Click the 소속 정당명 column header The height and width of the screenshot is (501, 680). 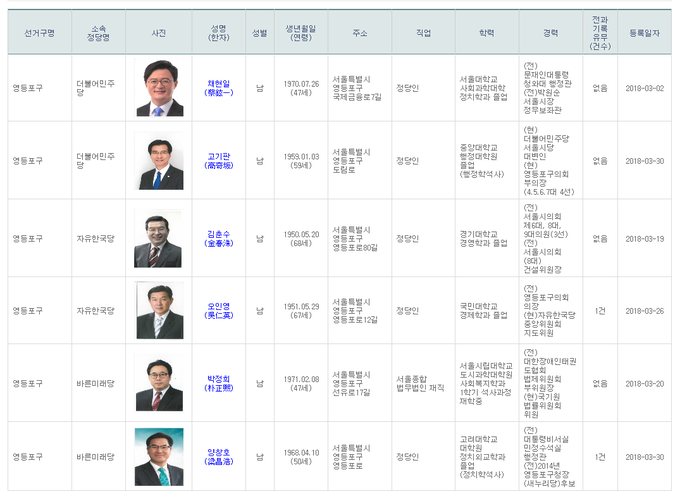pos(98,33)
